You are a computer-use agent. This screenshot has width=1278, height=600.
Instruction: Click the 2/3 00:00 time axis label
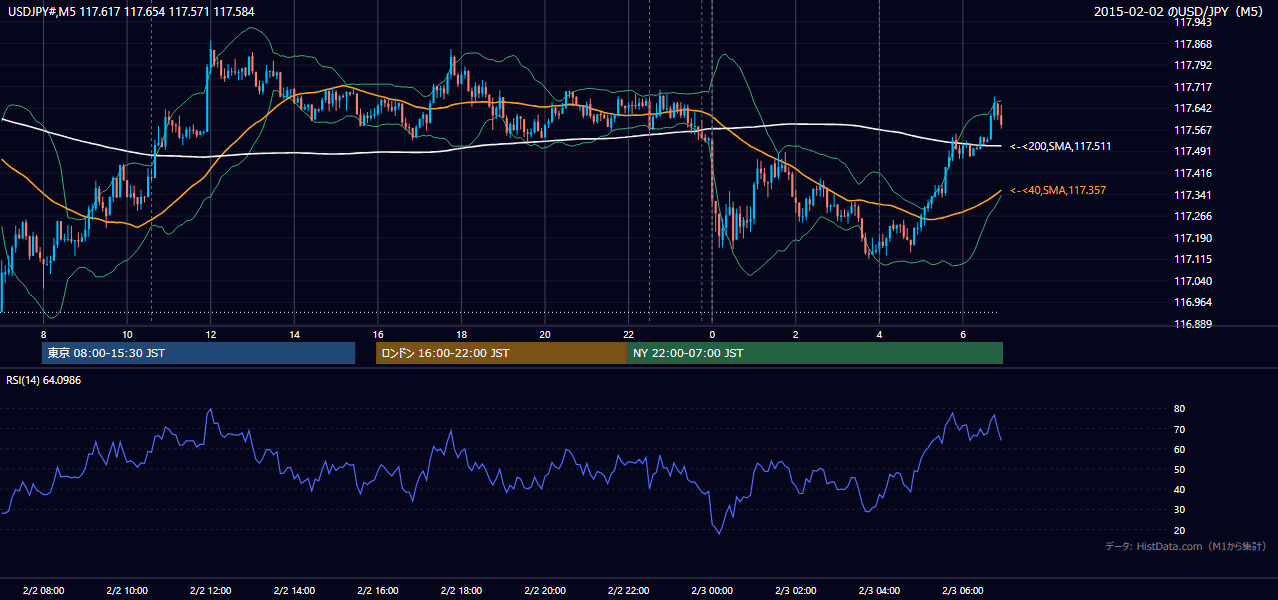click(x=712, y=591)
